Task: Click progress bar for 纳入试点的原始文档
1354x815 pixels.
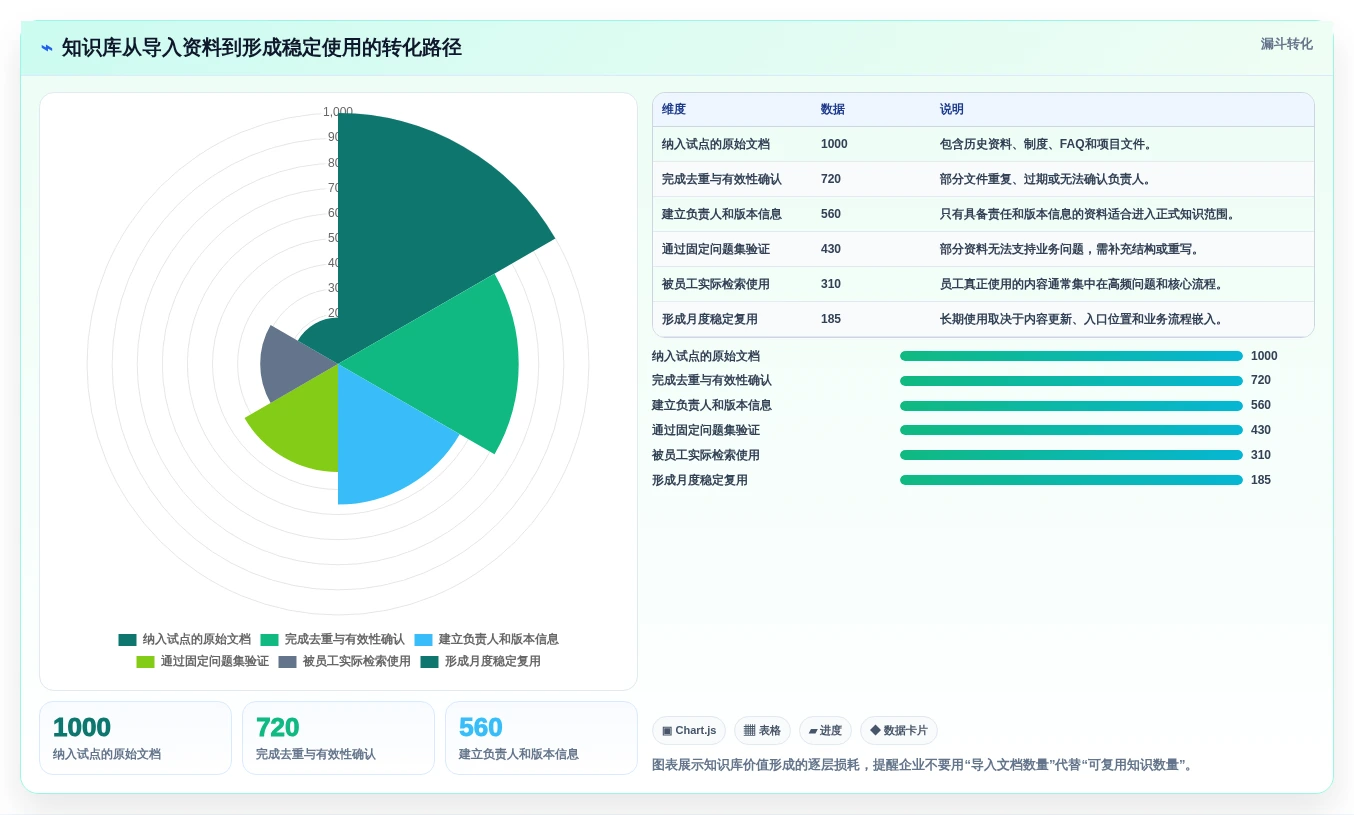Action: [x=1071, y=356]
